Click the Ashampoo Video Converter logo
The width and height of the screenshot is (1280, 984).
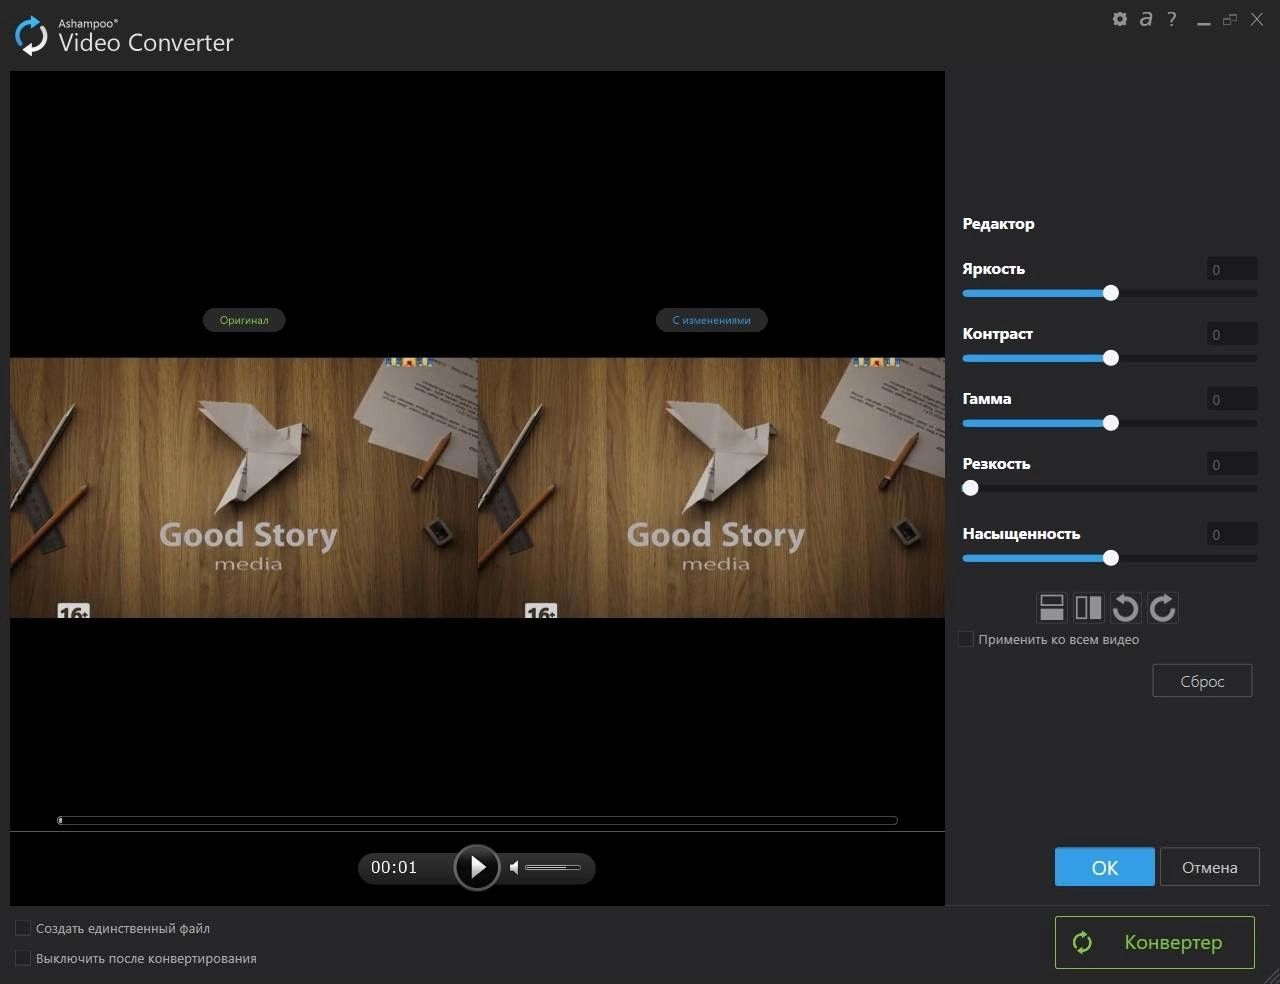point(124,36)
